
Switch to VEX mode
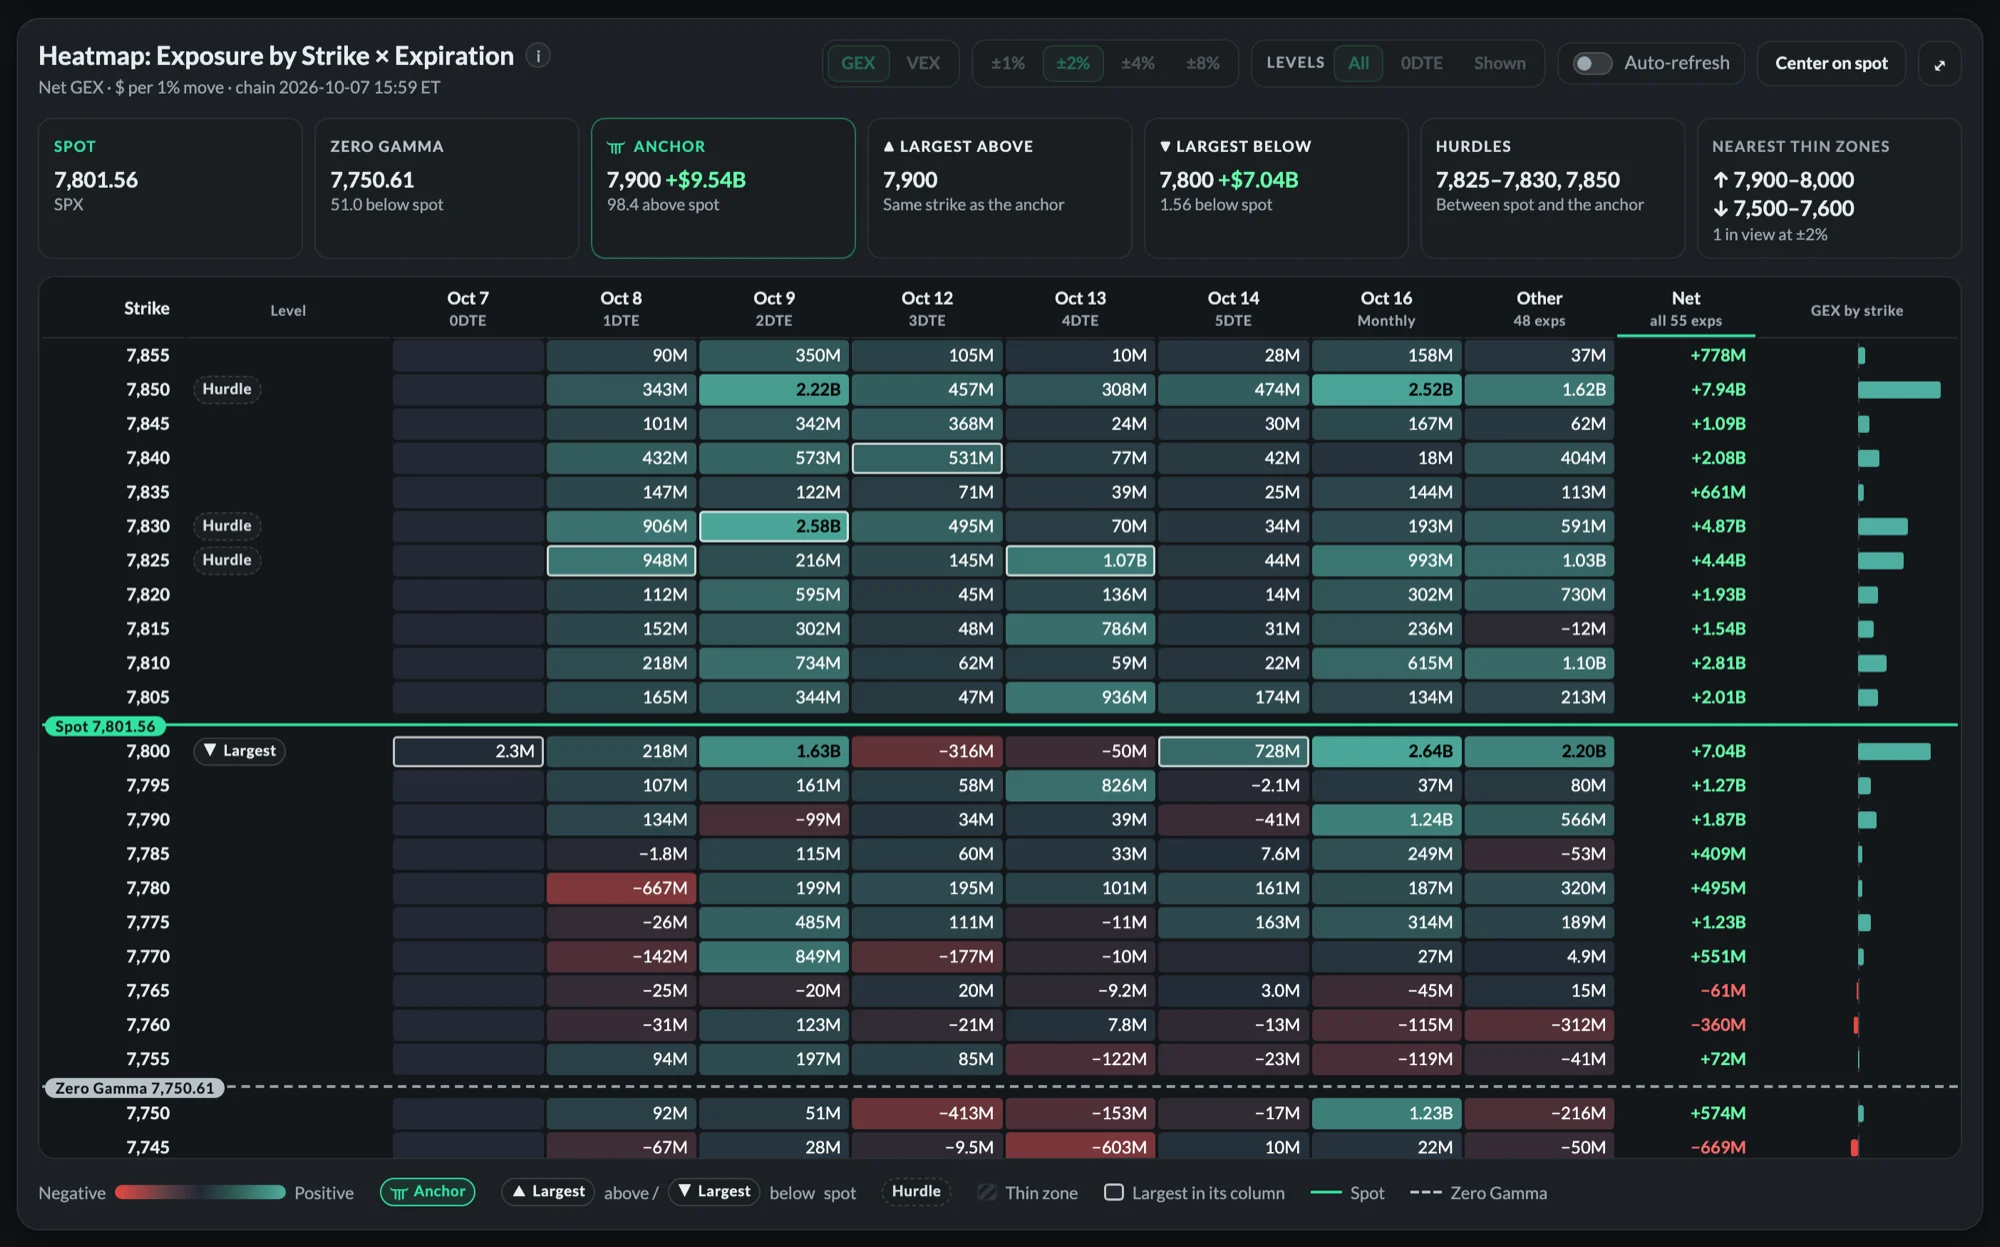tap(922, 63)
